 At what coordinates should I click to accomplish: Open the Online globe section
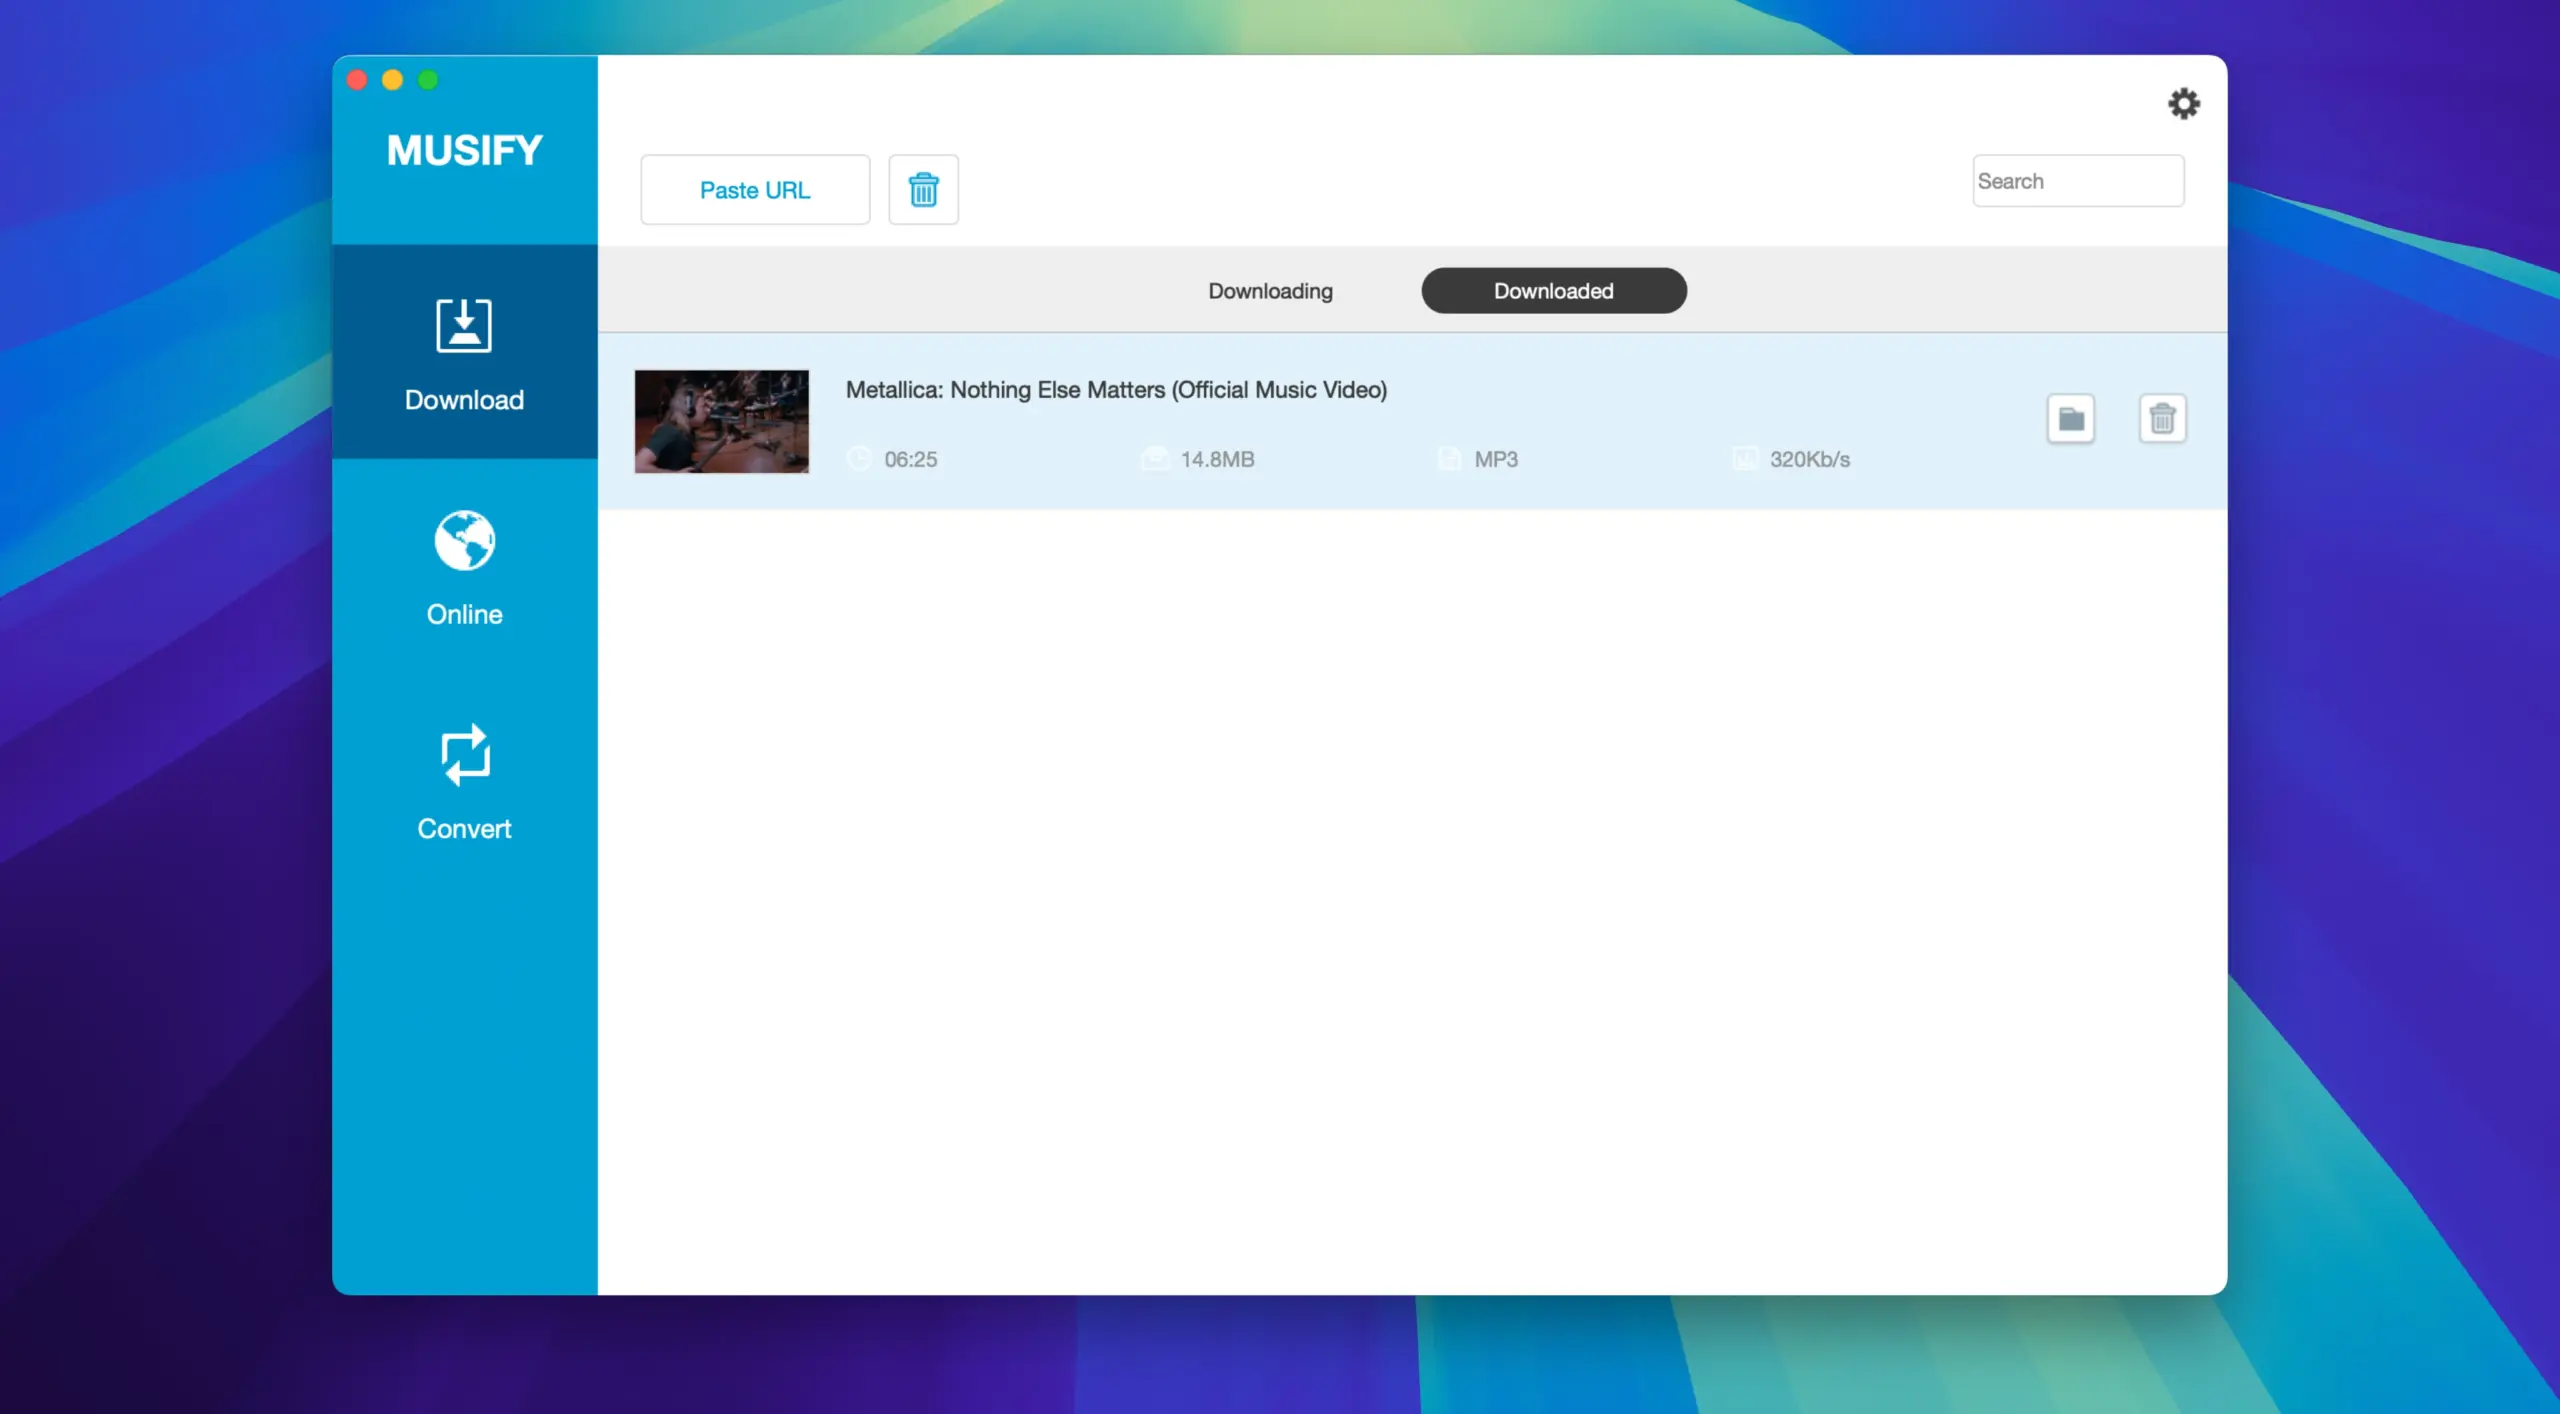pos(464,567)
